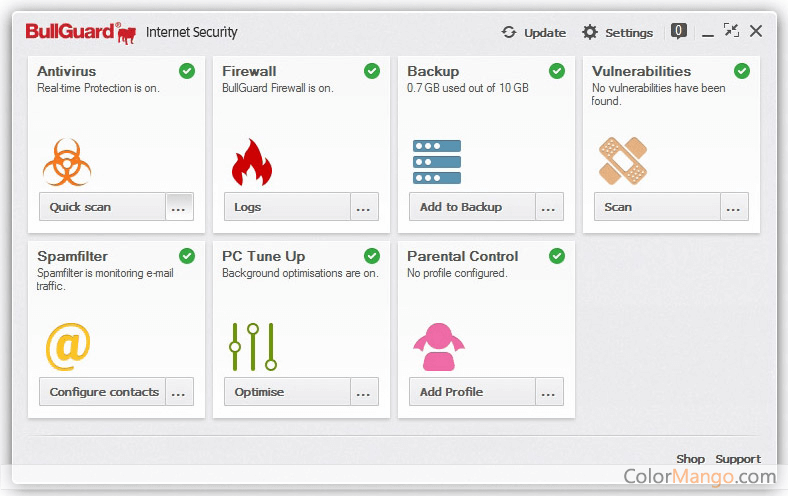This screenshot has height=496, width=788.
Task: Open more options beside Configure contacts
Action: [179, 392]
